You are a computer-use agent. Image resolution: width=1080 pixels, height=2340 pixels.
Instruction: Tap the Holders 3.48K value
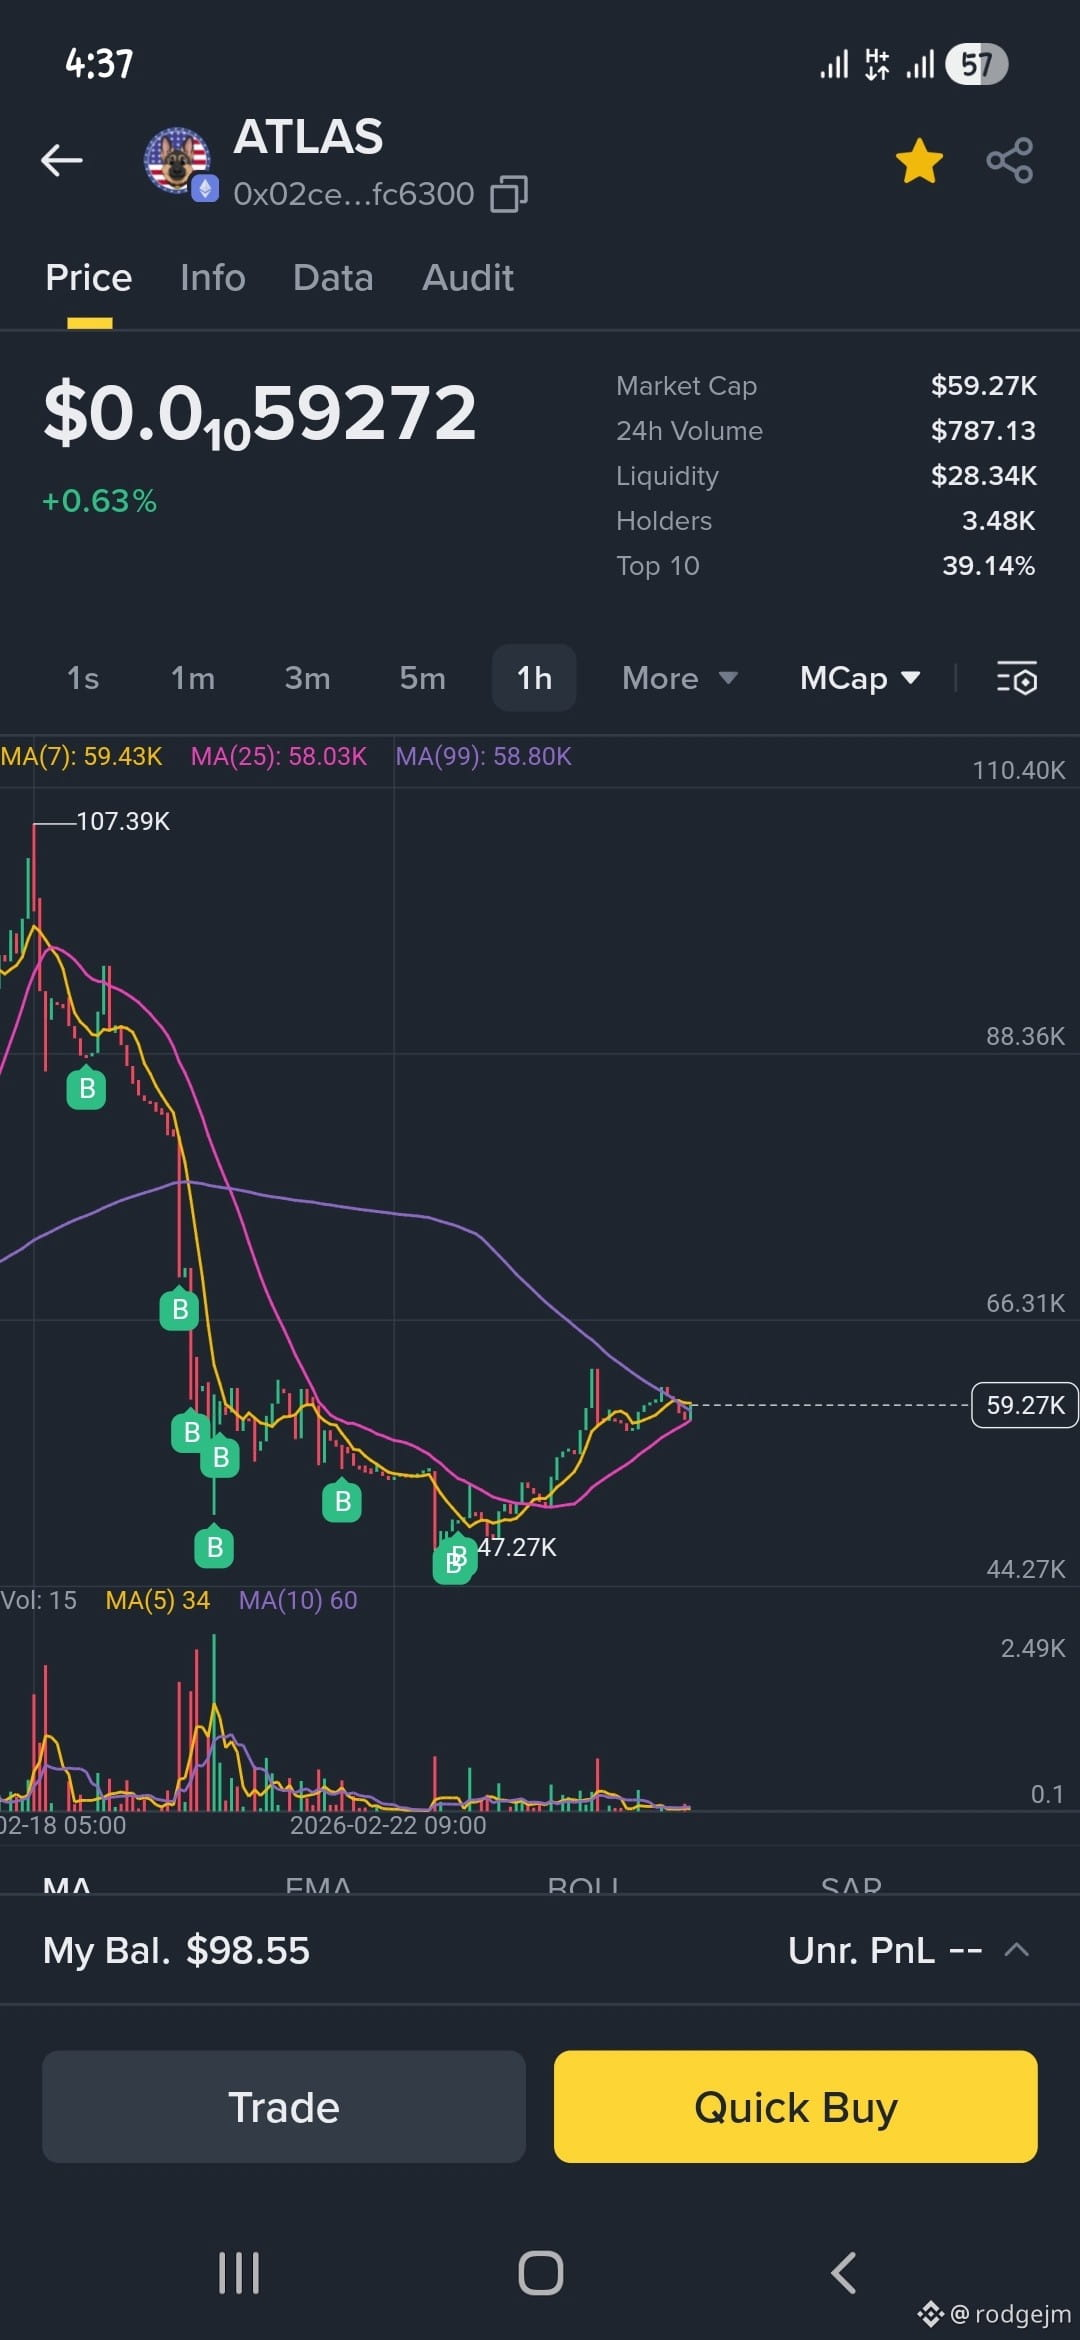click(x=999, y=520)
